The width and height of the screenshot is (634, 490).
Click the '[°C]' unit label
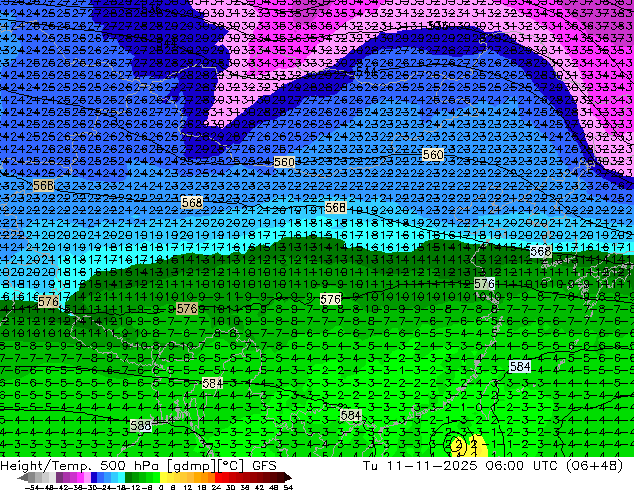(x=231, y=466)
